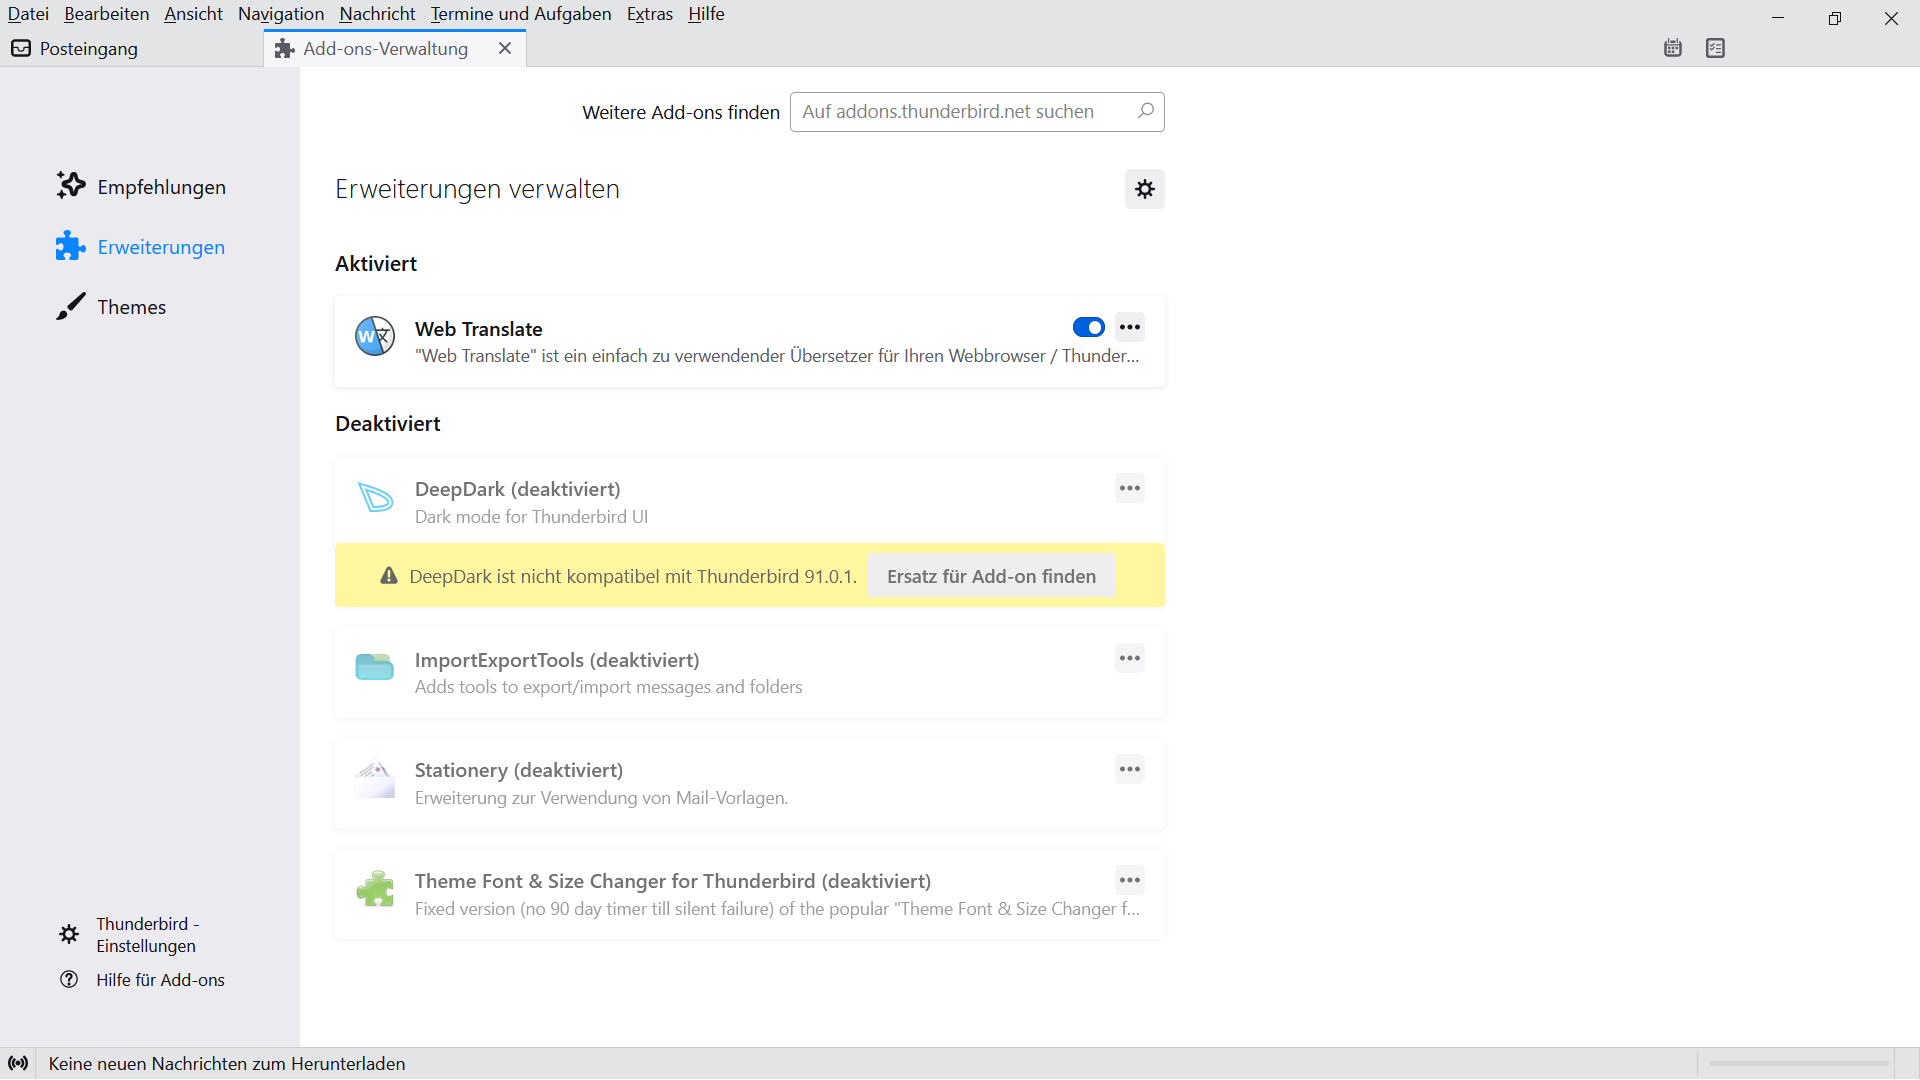Click 'Keine neuen Nachrichten zum Herunterladen' status text

(227, 1064)
